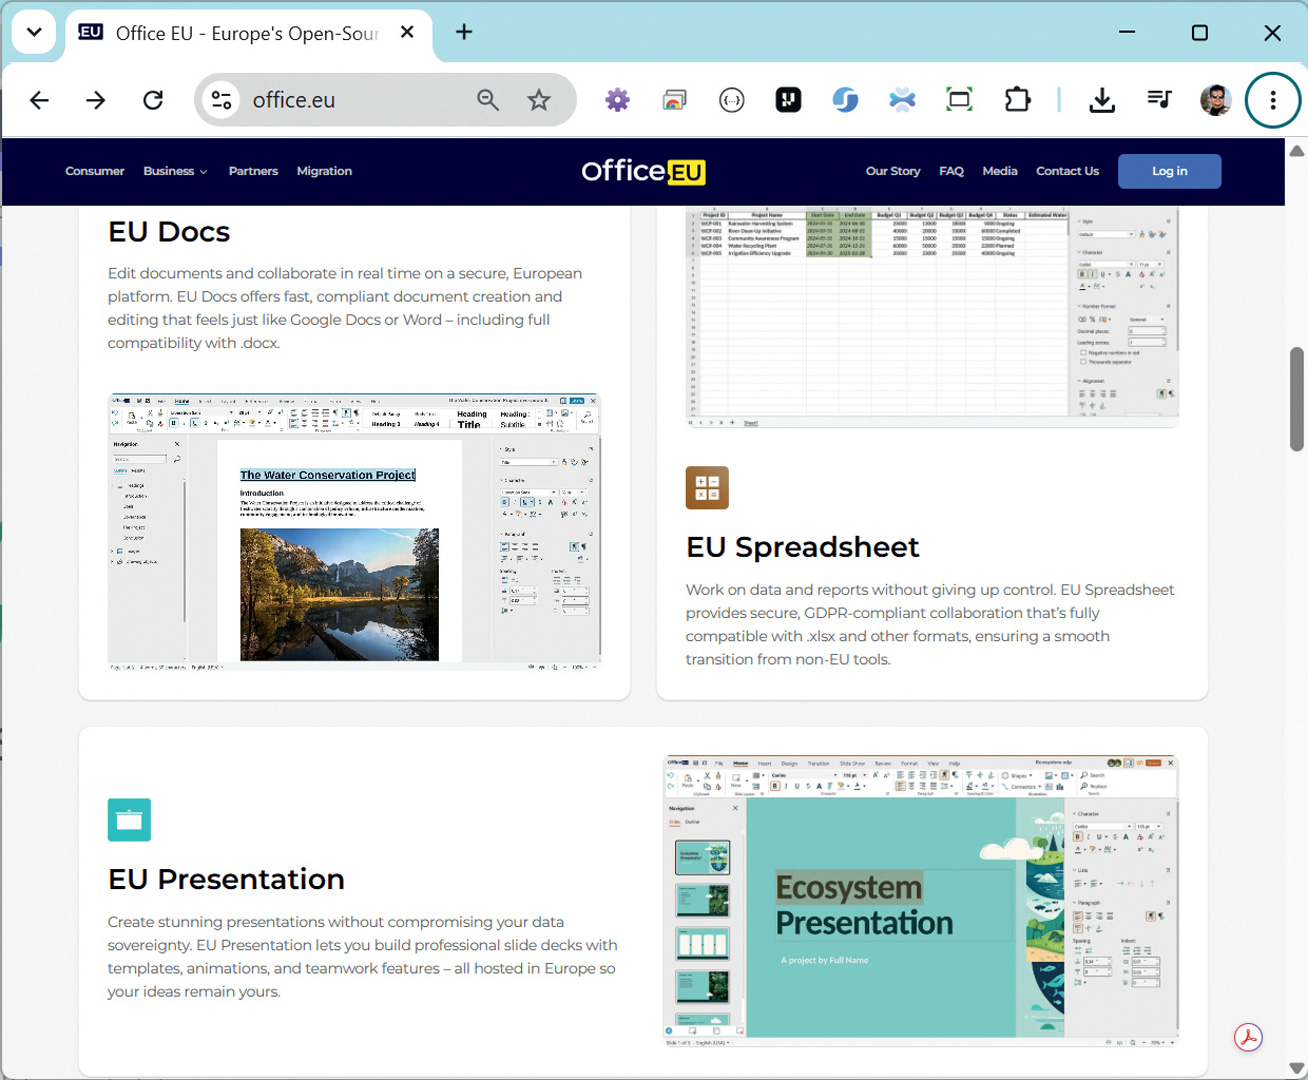
Task: Open the Chrome three-dot menu
Action: point(1273,100)
